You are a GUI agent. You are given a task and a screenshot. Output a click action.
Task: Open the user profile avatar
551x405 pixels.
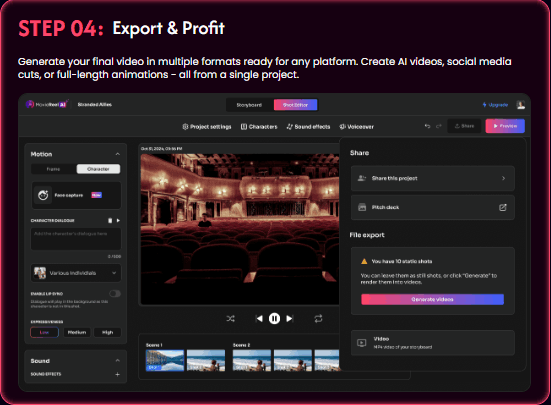pos(520,105)
